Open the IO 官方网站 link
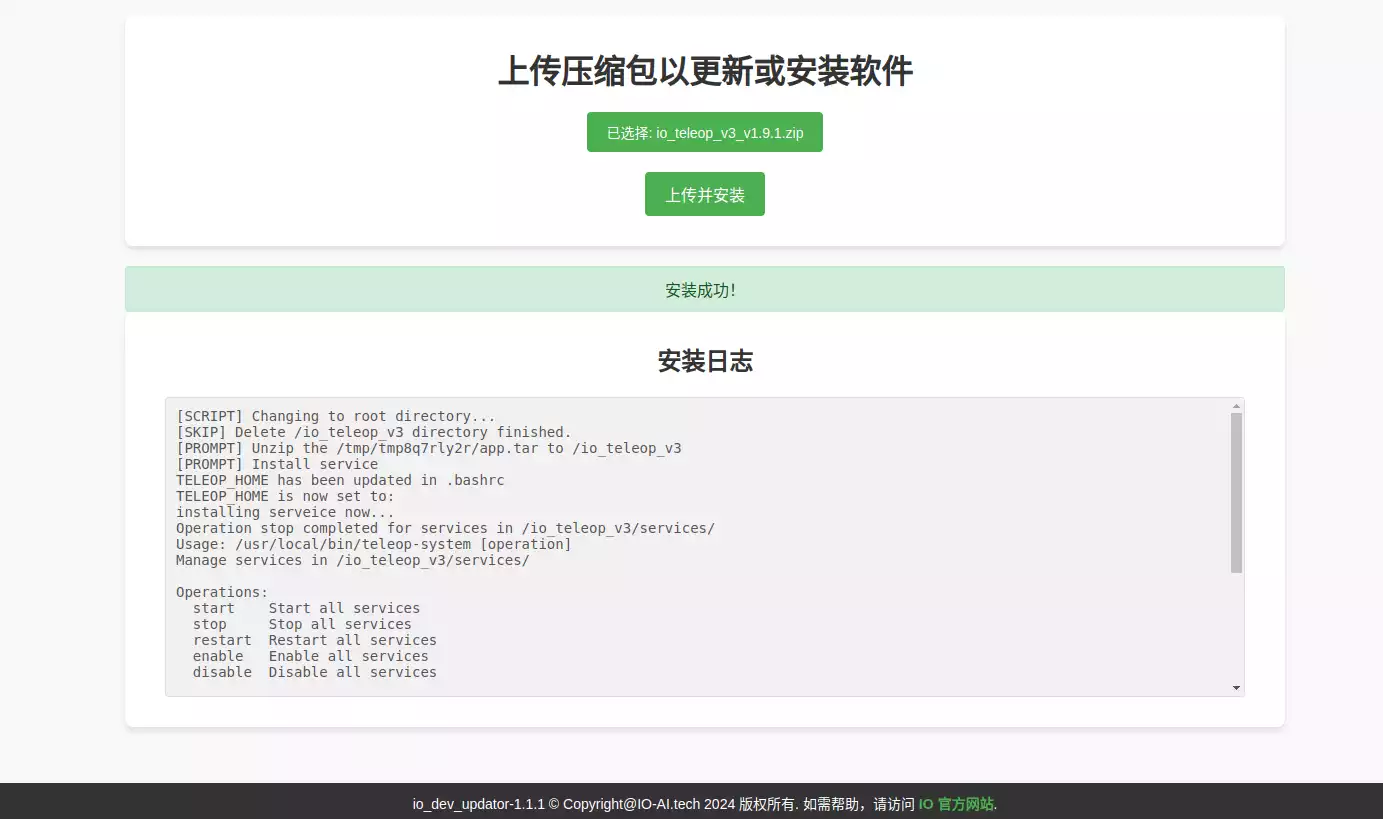The image size is (1383, 819). (x=956, y=804)
